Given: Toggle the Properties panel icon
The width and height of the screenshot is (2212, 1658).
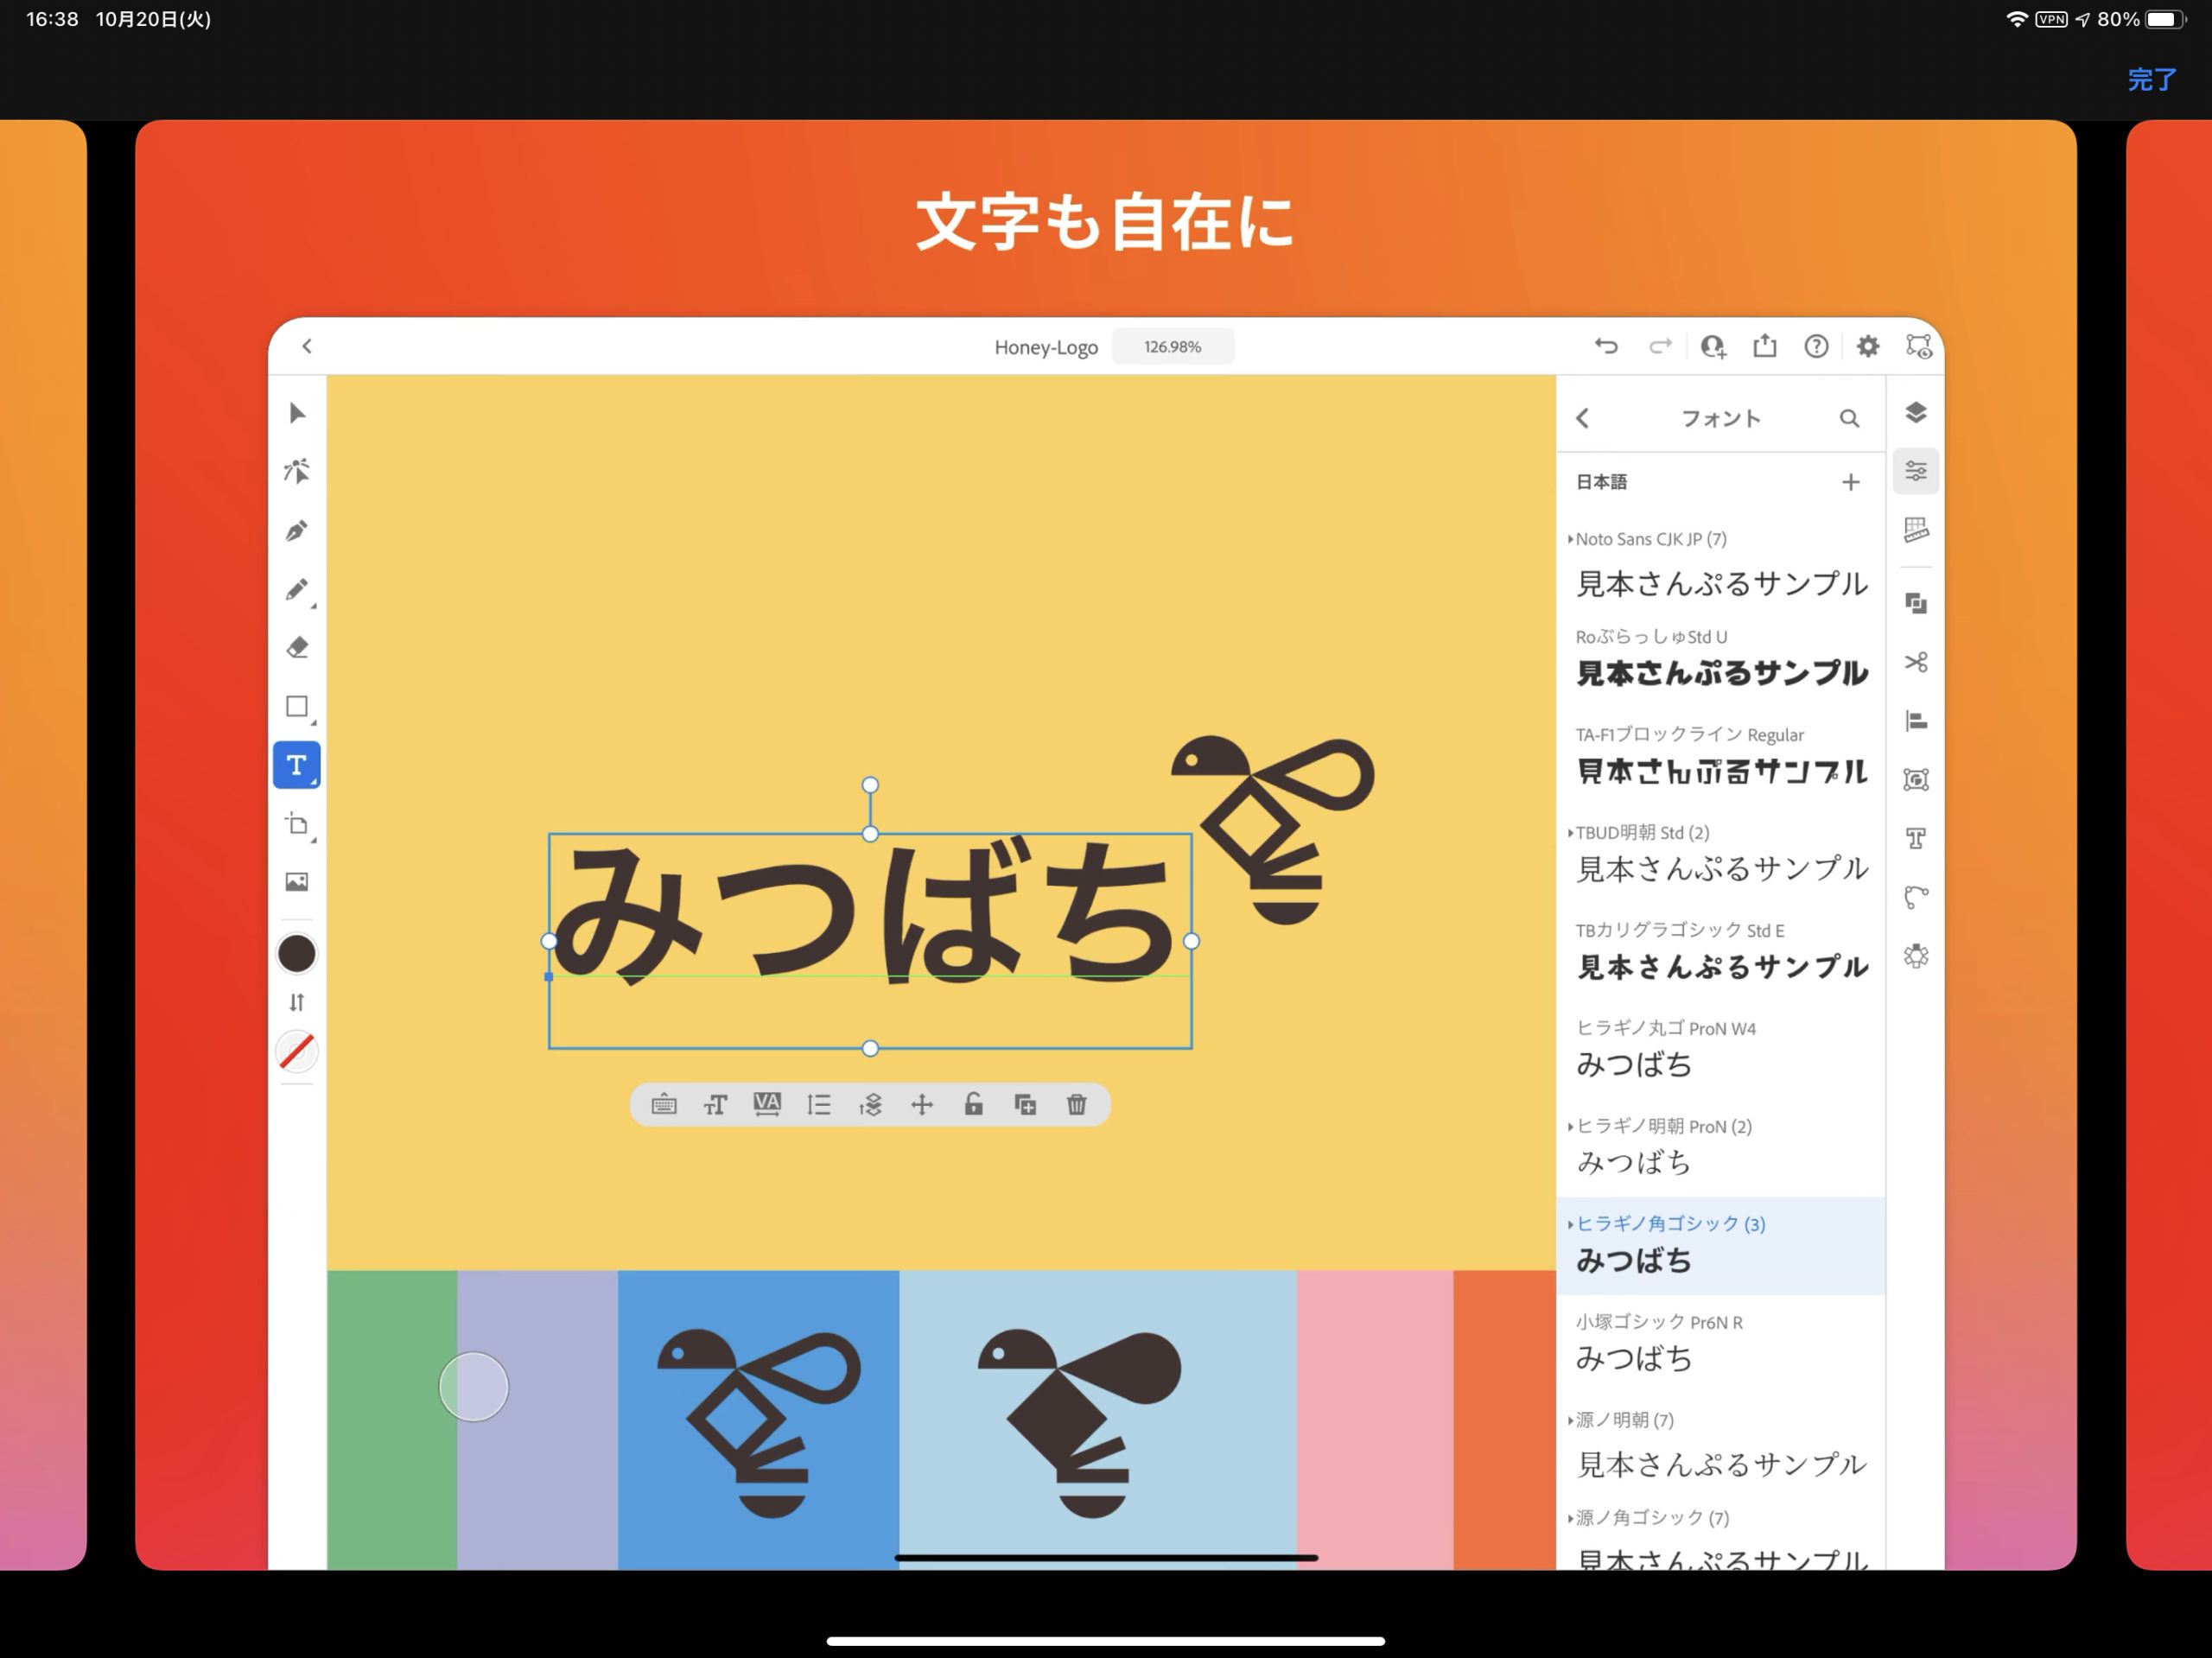Looking at the screenshot, I should point(1915,471).
